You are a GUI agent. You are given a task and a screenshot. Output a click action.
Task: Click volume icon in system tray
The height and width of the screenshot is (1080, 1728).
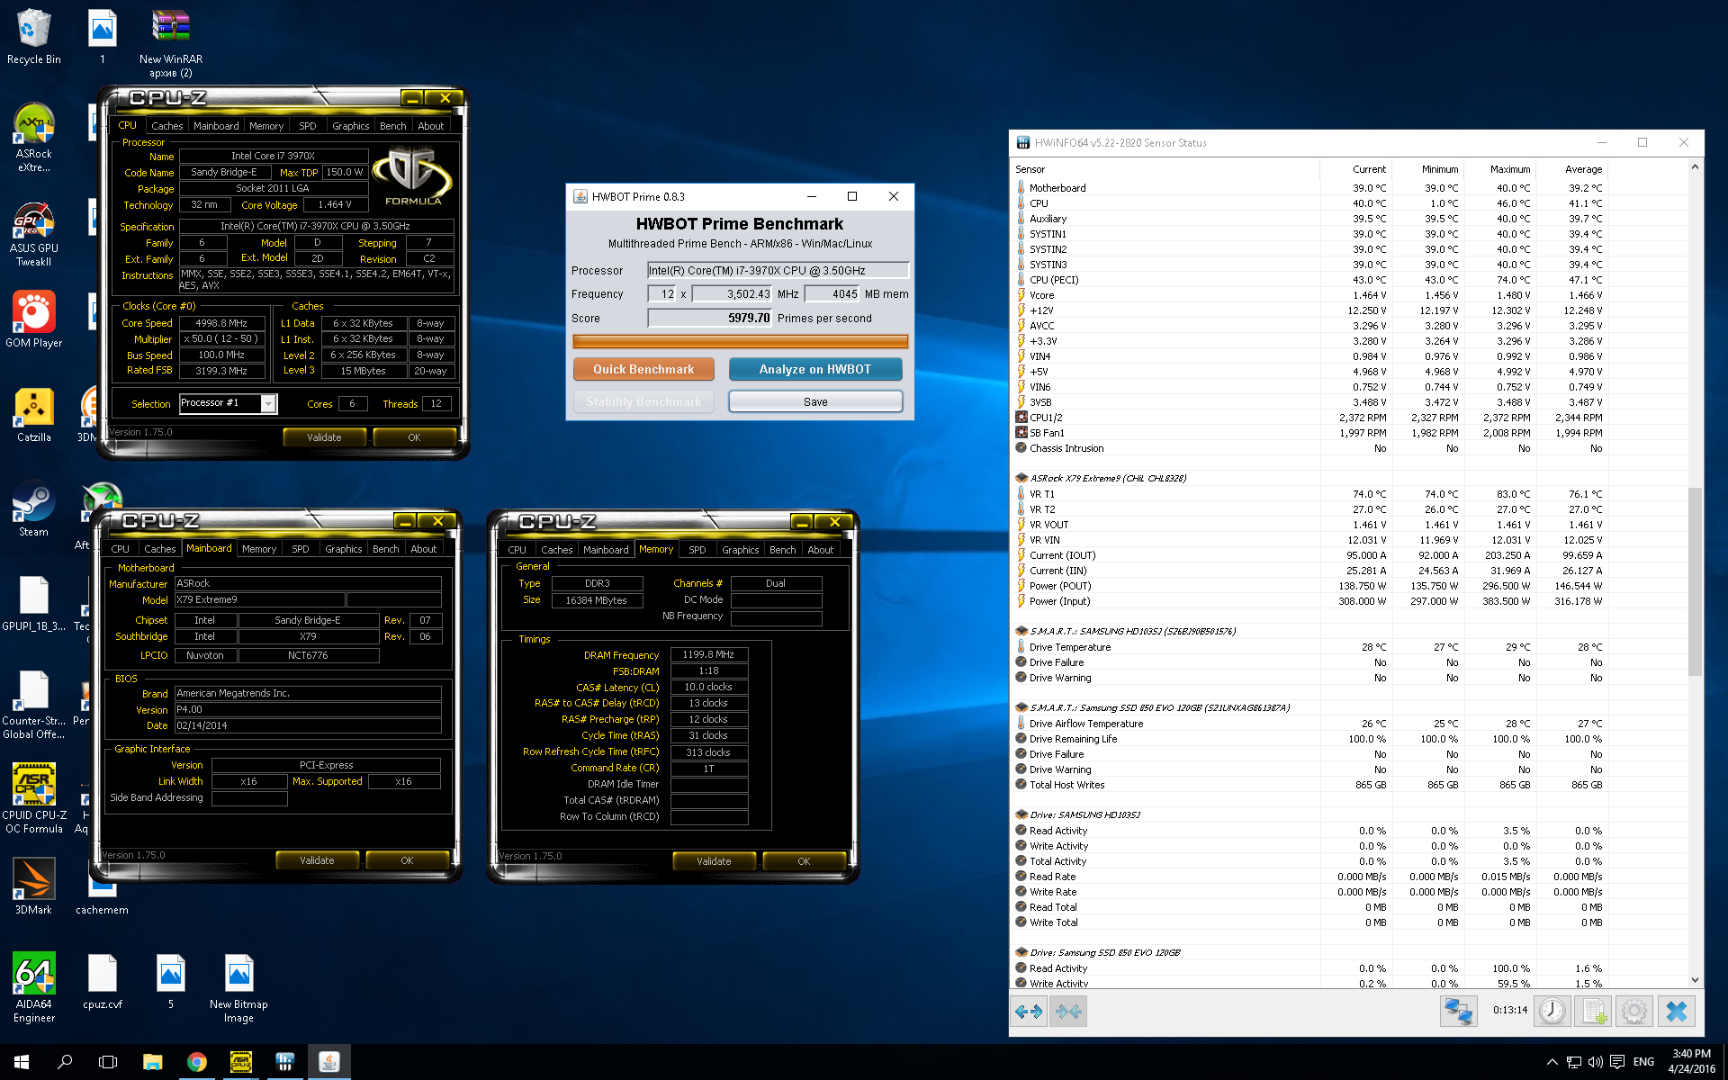[1595, 1062]
